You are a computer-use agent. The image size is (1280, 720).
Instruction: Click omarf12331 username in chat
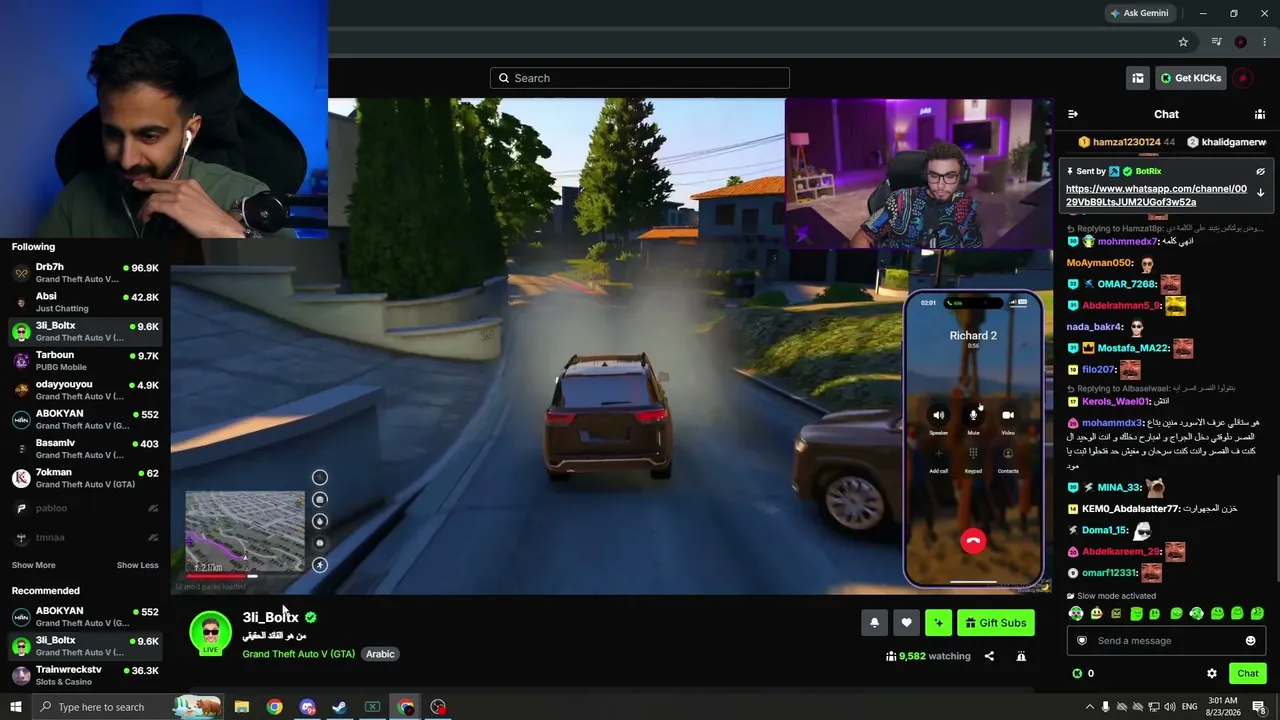click(1110, 572)
